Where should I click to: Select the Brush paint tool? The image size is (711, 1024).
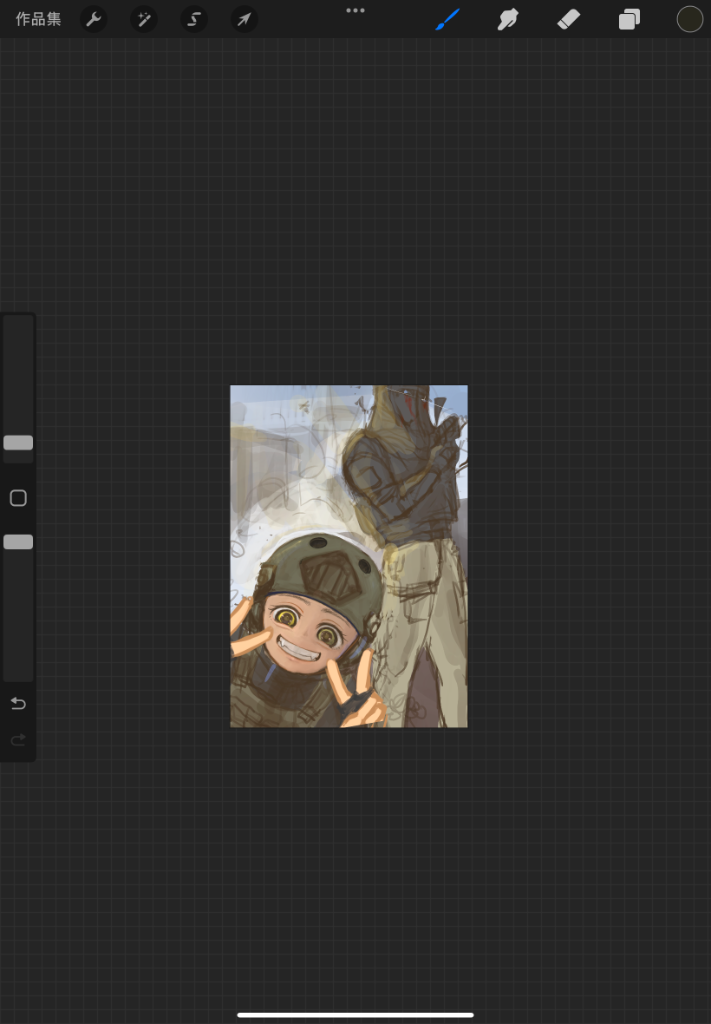tap(447, 19)
